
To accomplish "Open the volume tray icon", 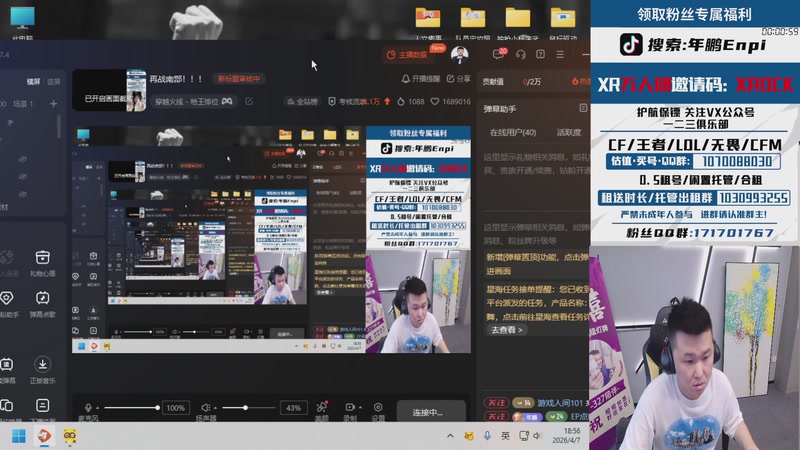I will (x=537, y=436).
